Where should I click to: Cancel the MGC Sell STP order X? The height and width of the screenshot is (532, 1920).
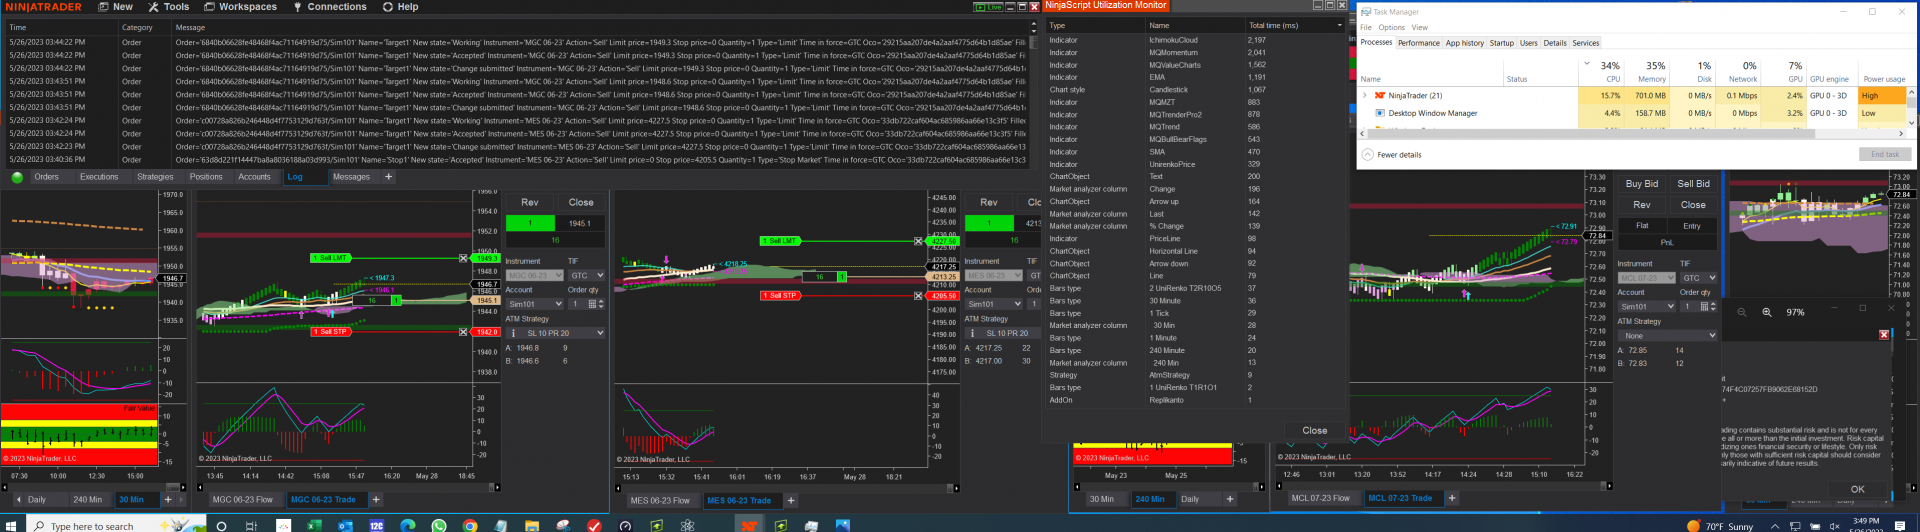463,331
